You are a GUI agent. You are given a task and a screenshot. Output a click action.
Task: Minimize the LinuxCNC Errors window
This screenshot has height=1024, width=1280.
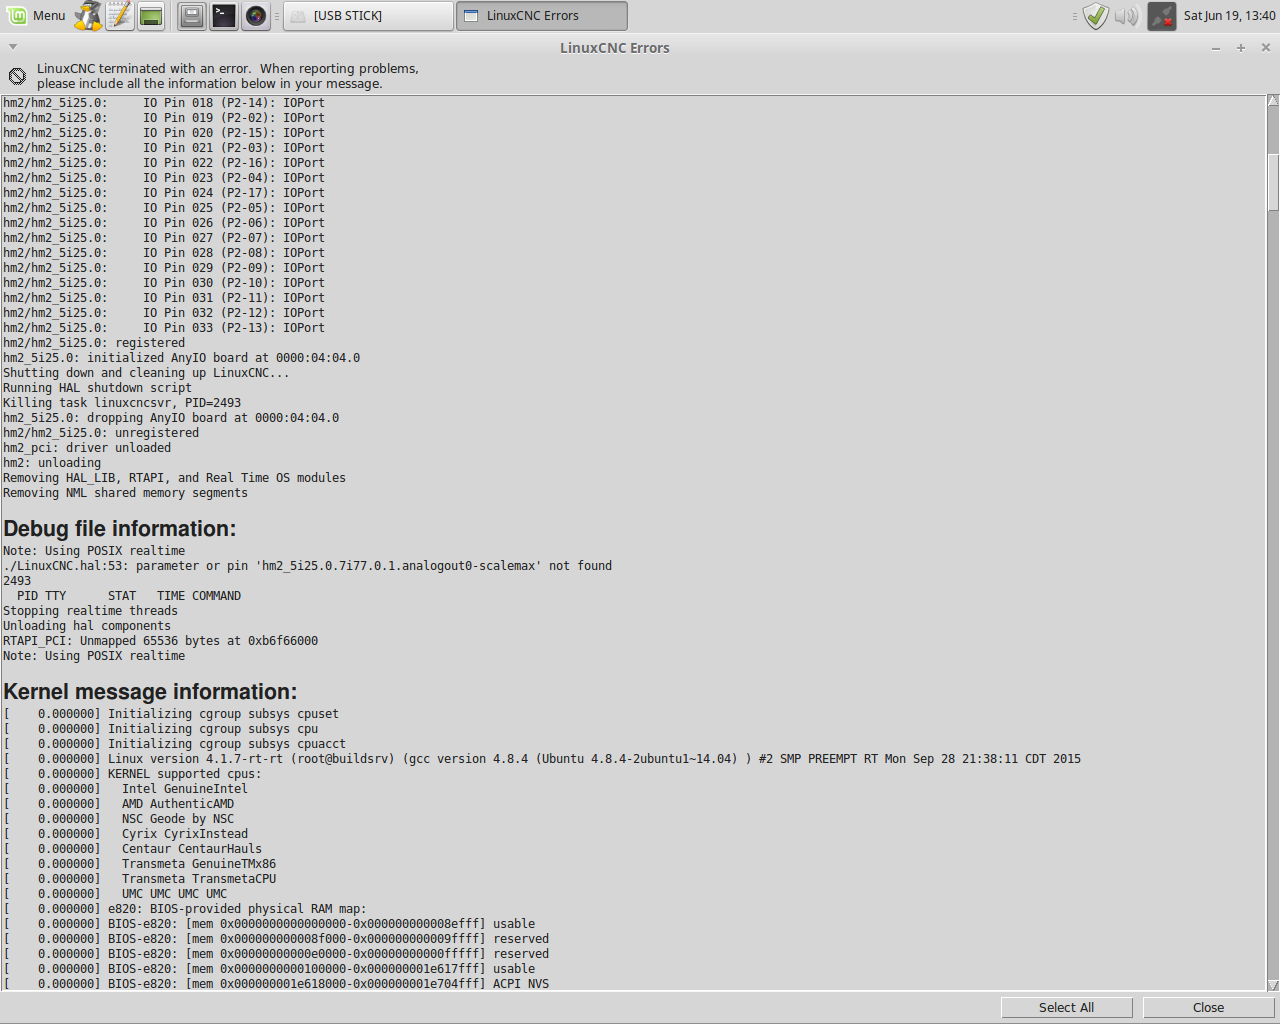[1216, 47]
